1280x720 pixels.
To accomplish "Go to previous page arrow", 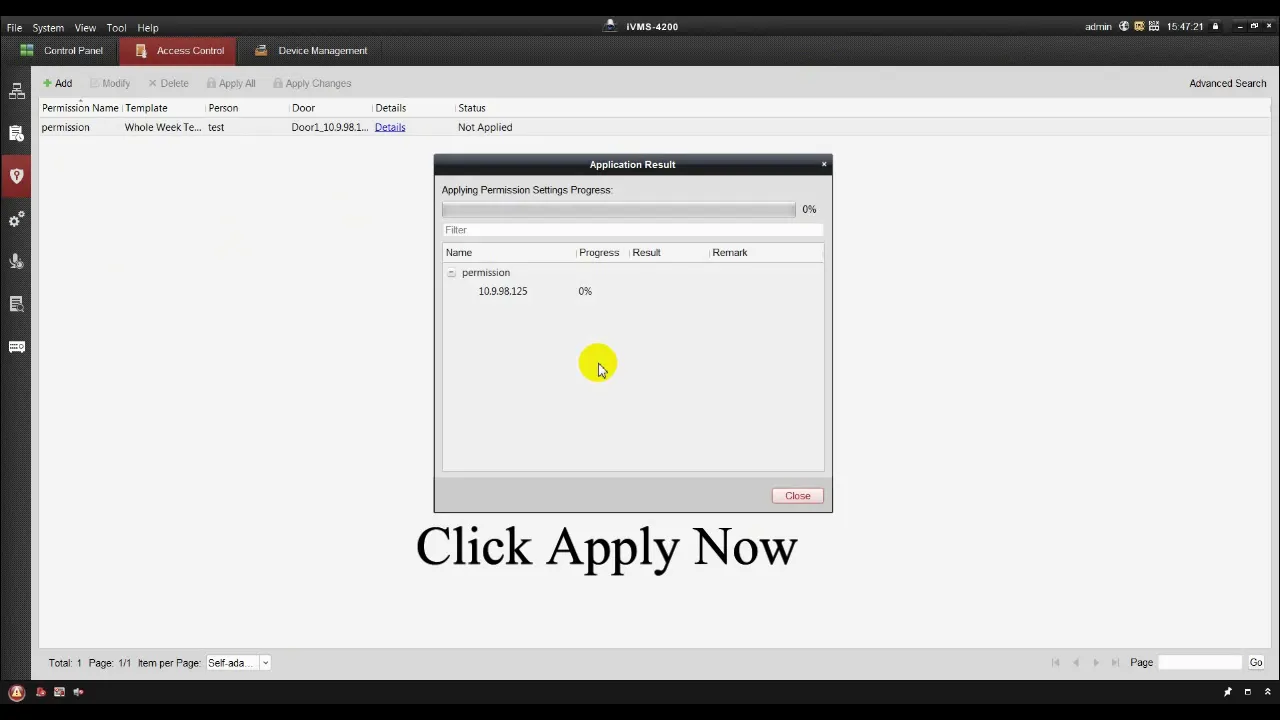I will (1076, 663).
